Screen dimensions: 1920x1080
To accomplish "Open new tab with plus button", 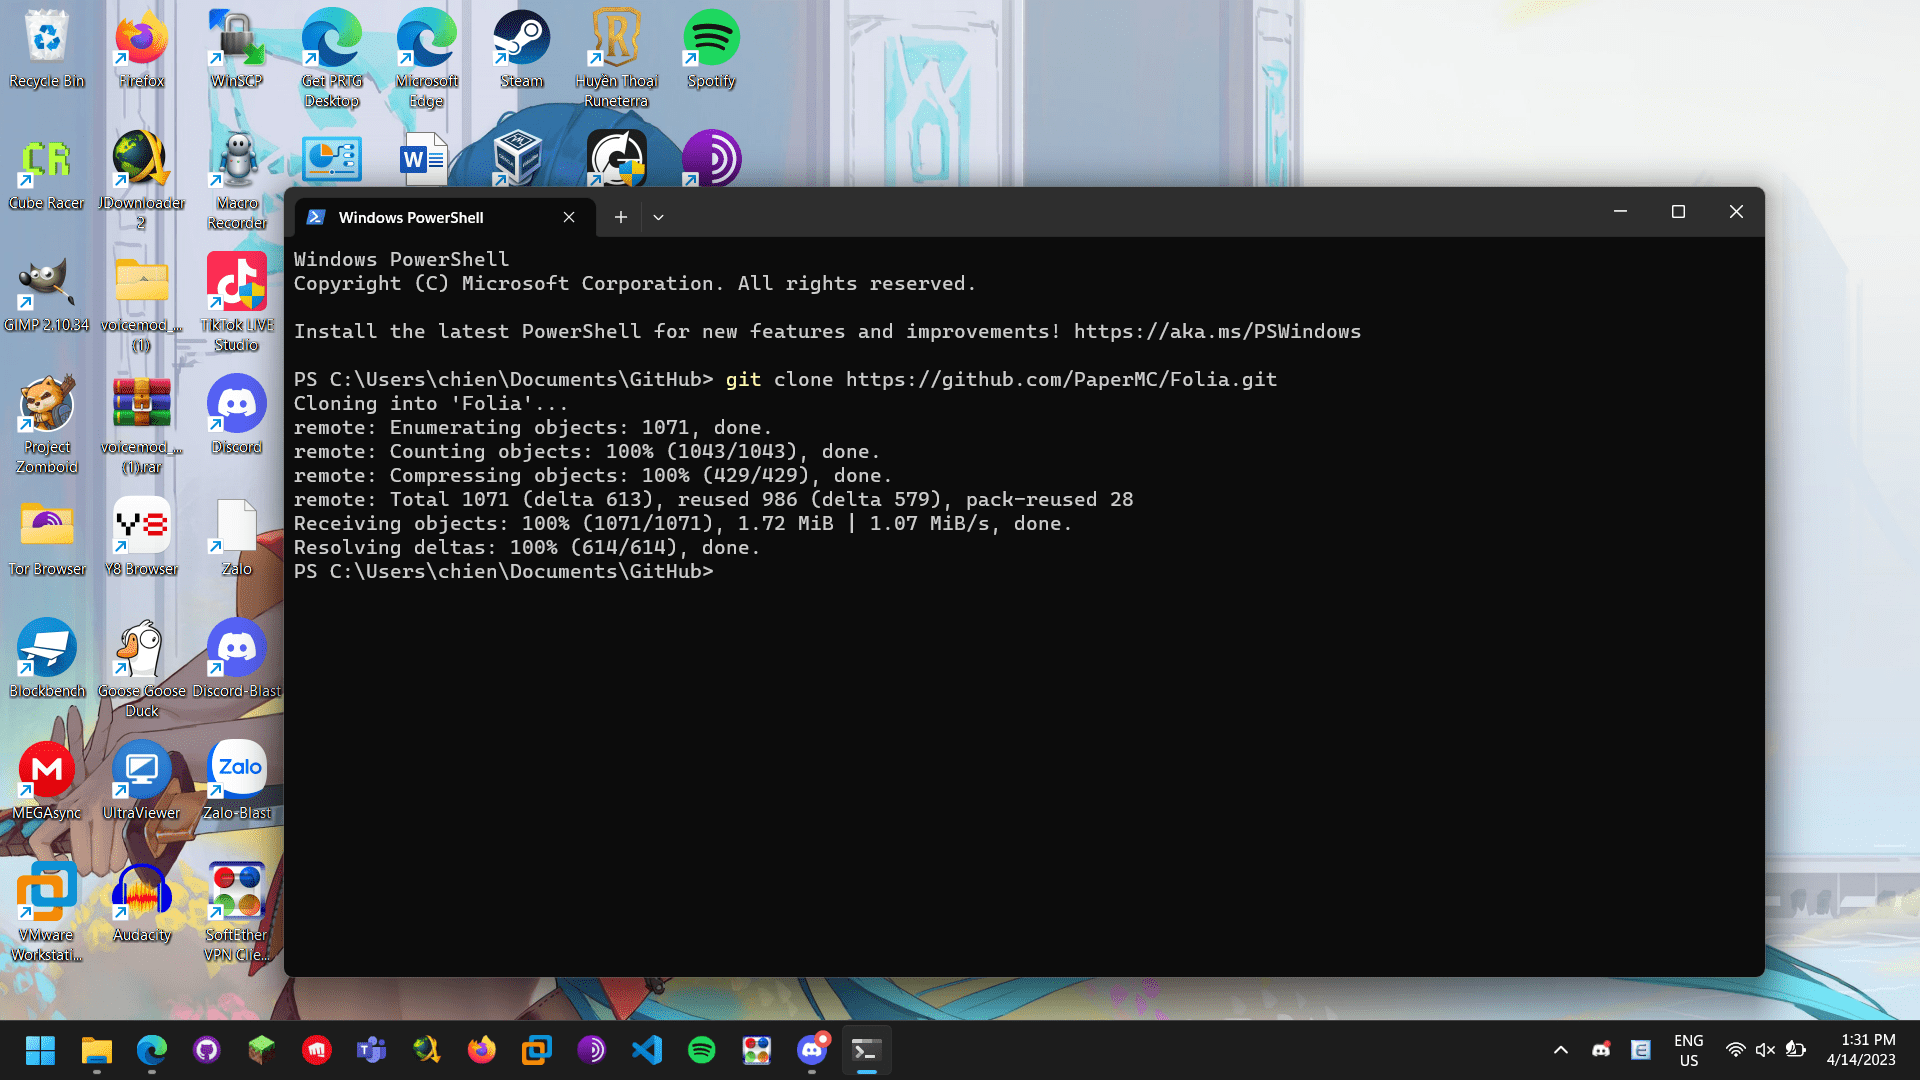I will coord(620,217).
